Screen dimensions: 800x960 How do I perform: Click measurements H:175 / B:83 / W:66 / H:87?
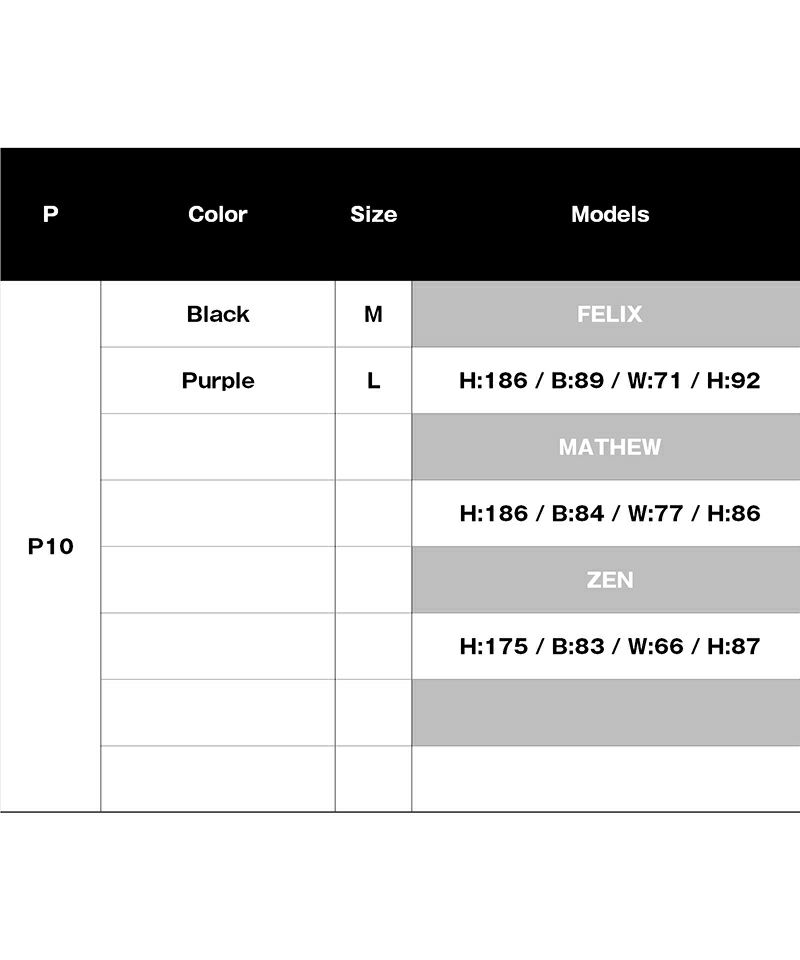[609, 646]
